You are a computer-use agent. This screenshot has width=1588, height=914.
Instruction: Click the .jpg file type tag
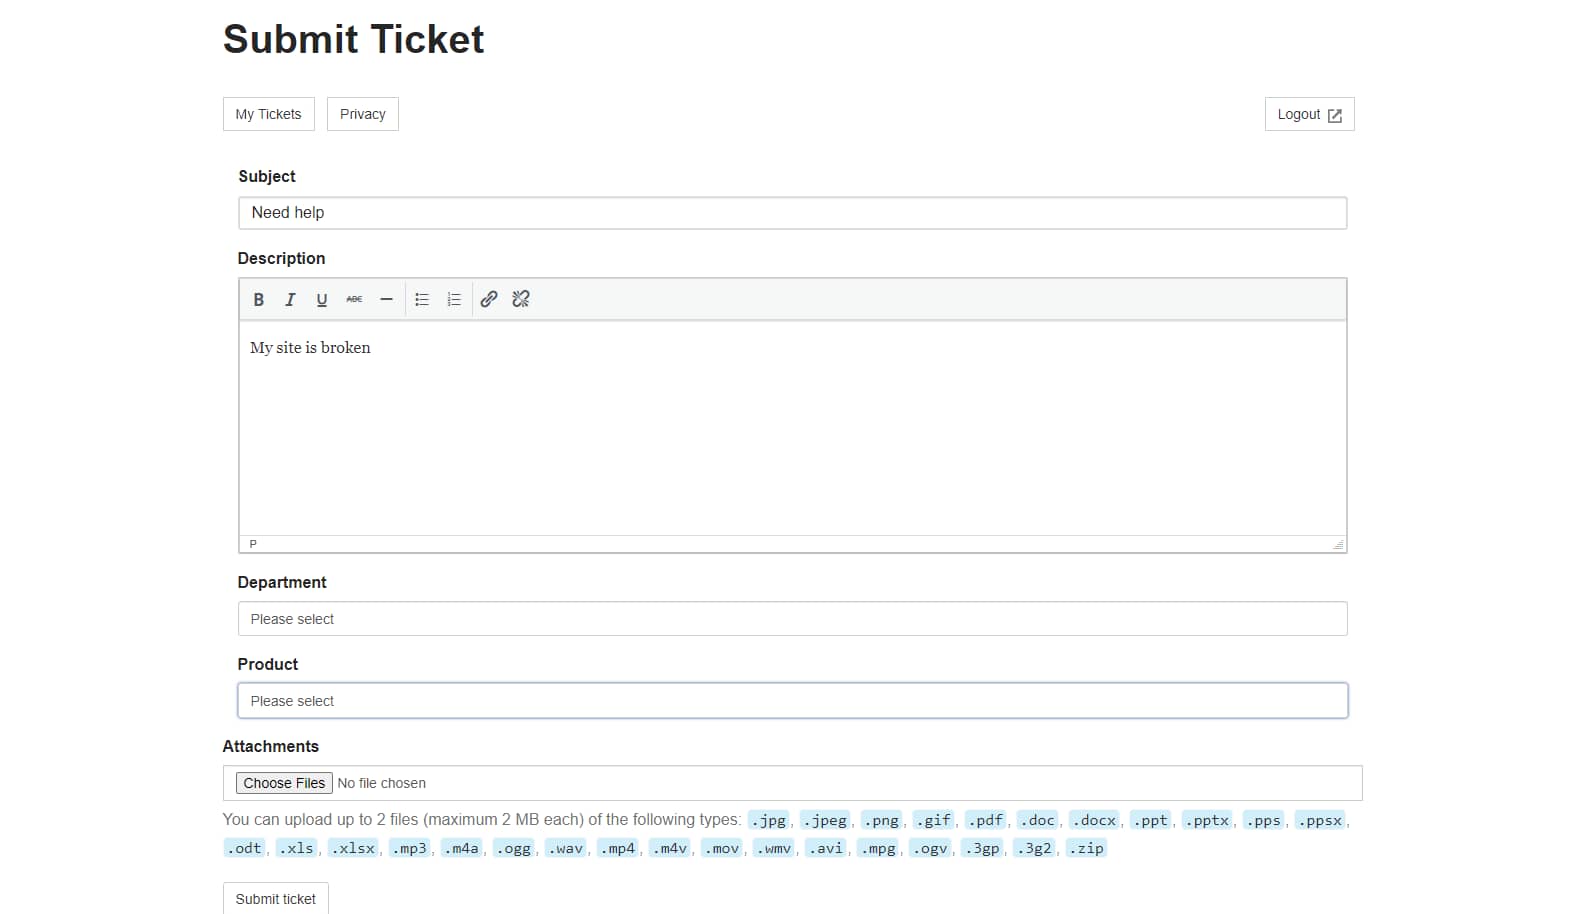pyautogui.click(x=769, y=820)
